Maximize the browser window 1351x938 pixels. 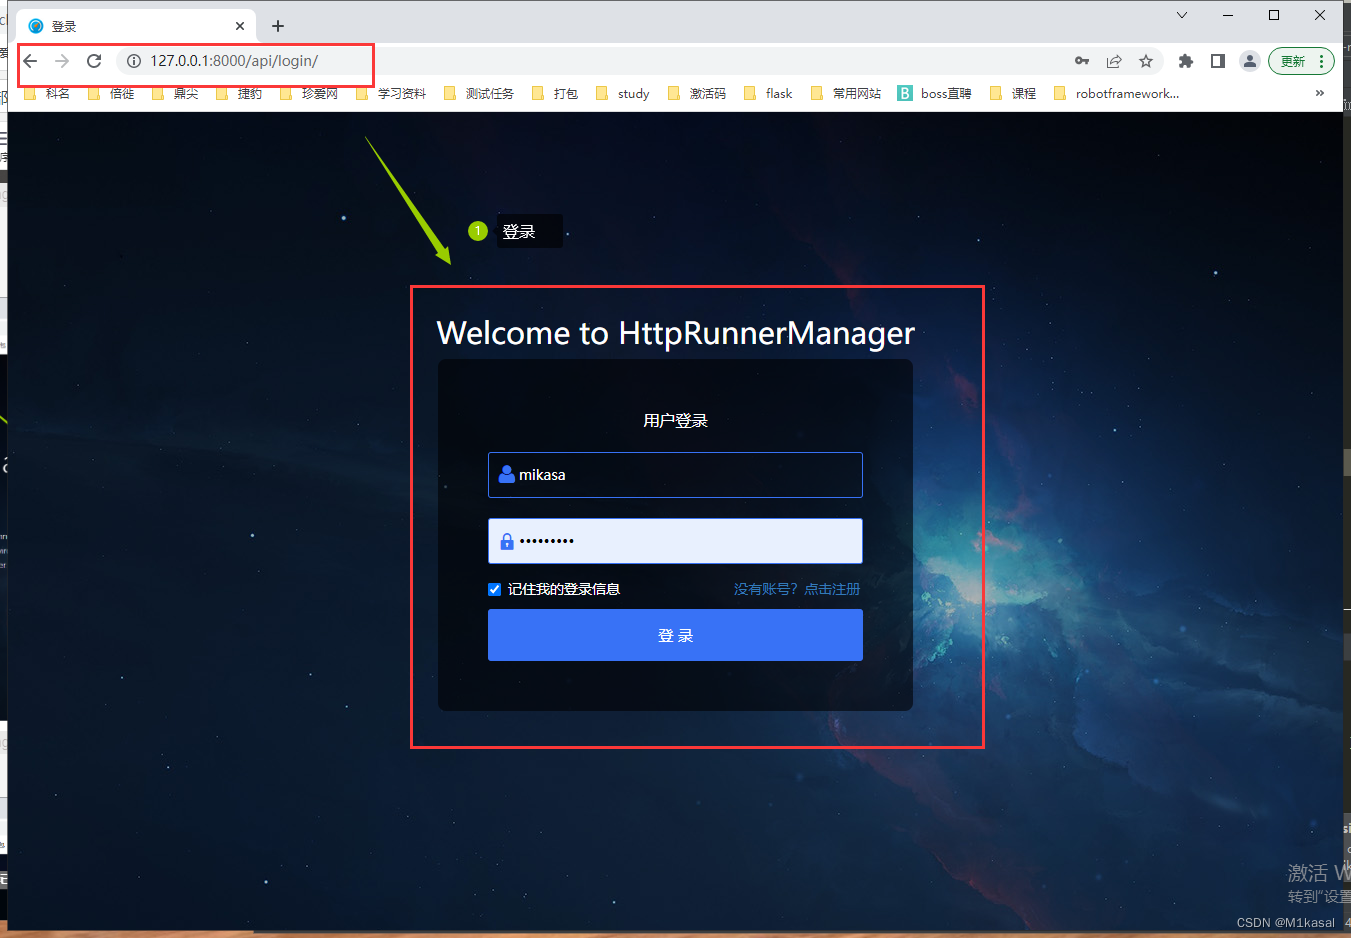pyautogui.click(x=1274, y=15)
